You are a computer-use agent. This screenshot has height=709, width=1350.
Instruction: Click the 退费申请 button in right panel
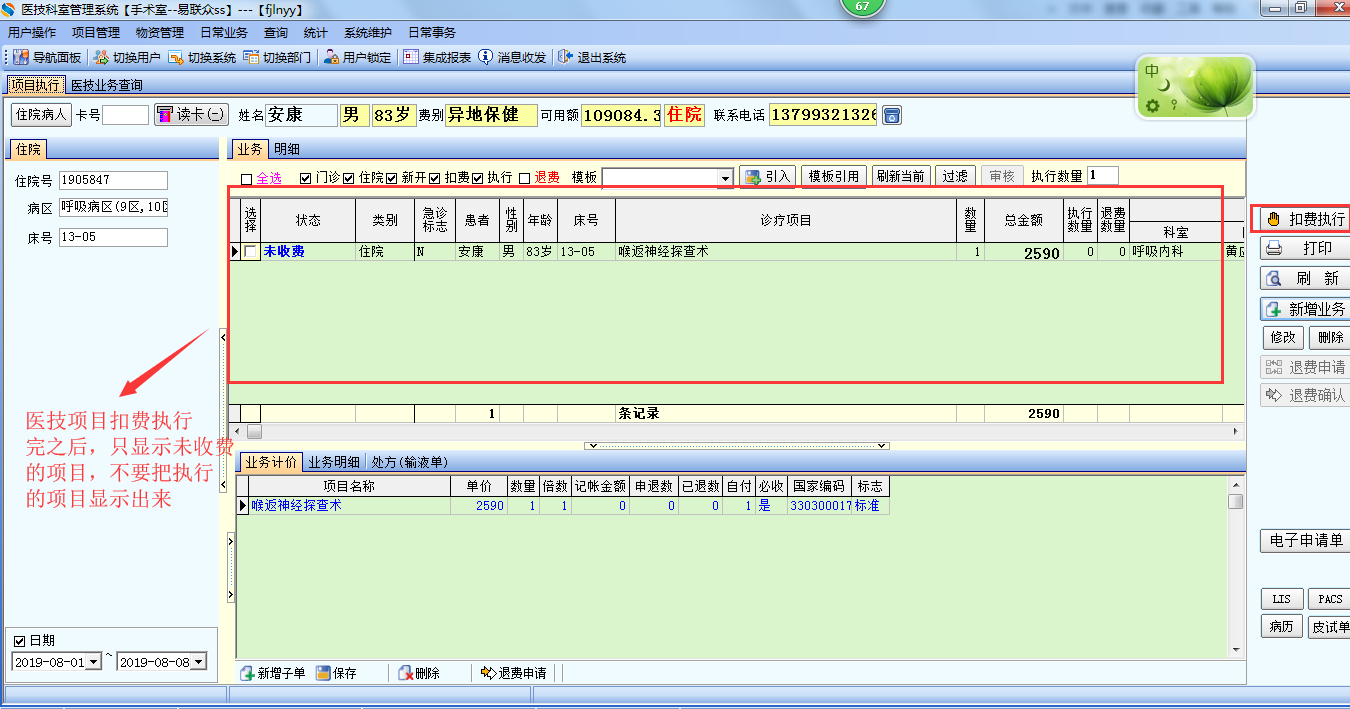click(1304, 367)
